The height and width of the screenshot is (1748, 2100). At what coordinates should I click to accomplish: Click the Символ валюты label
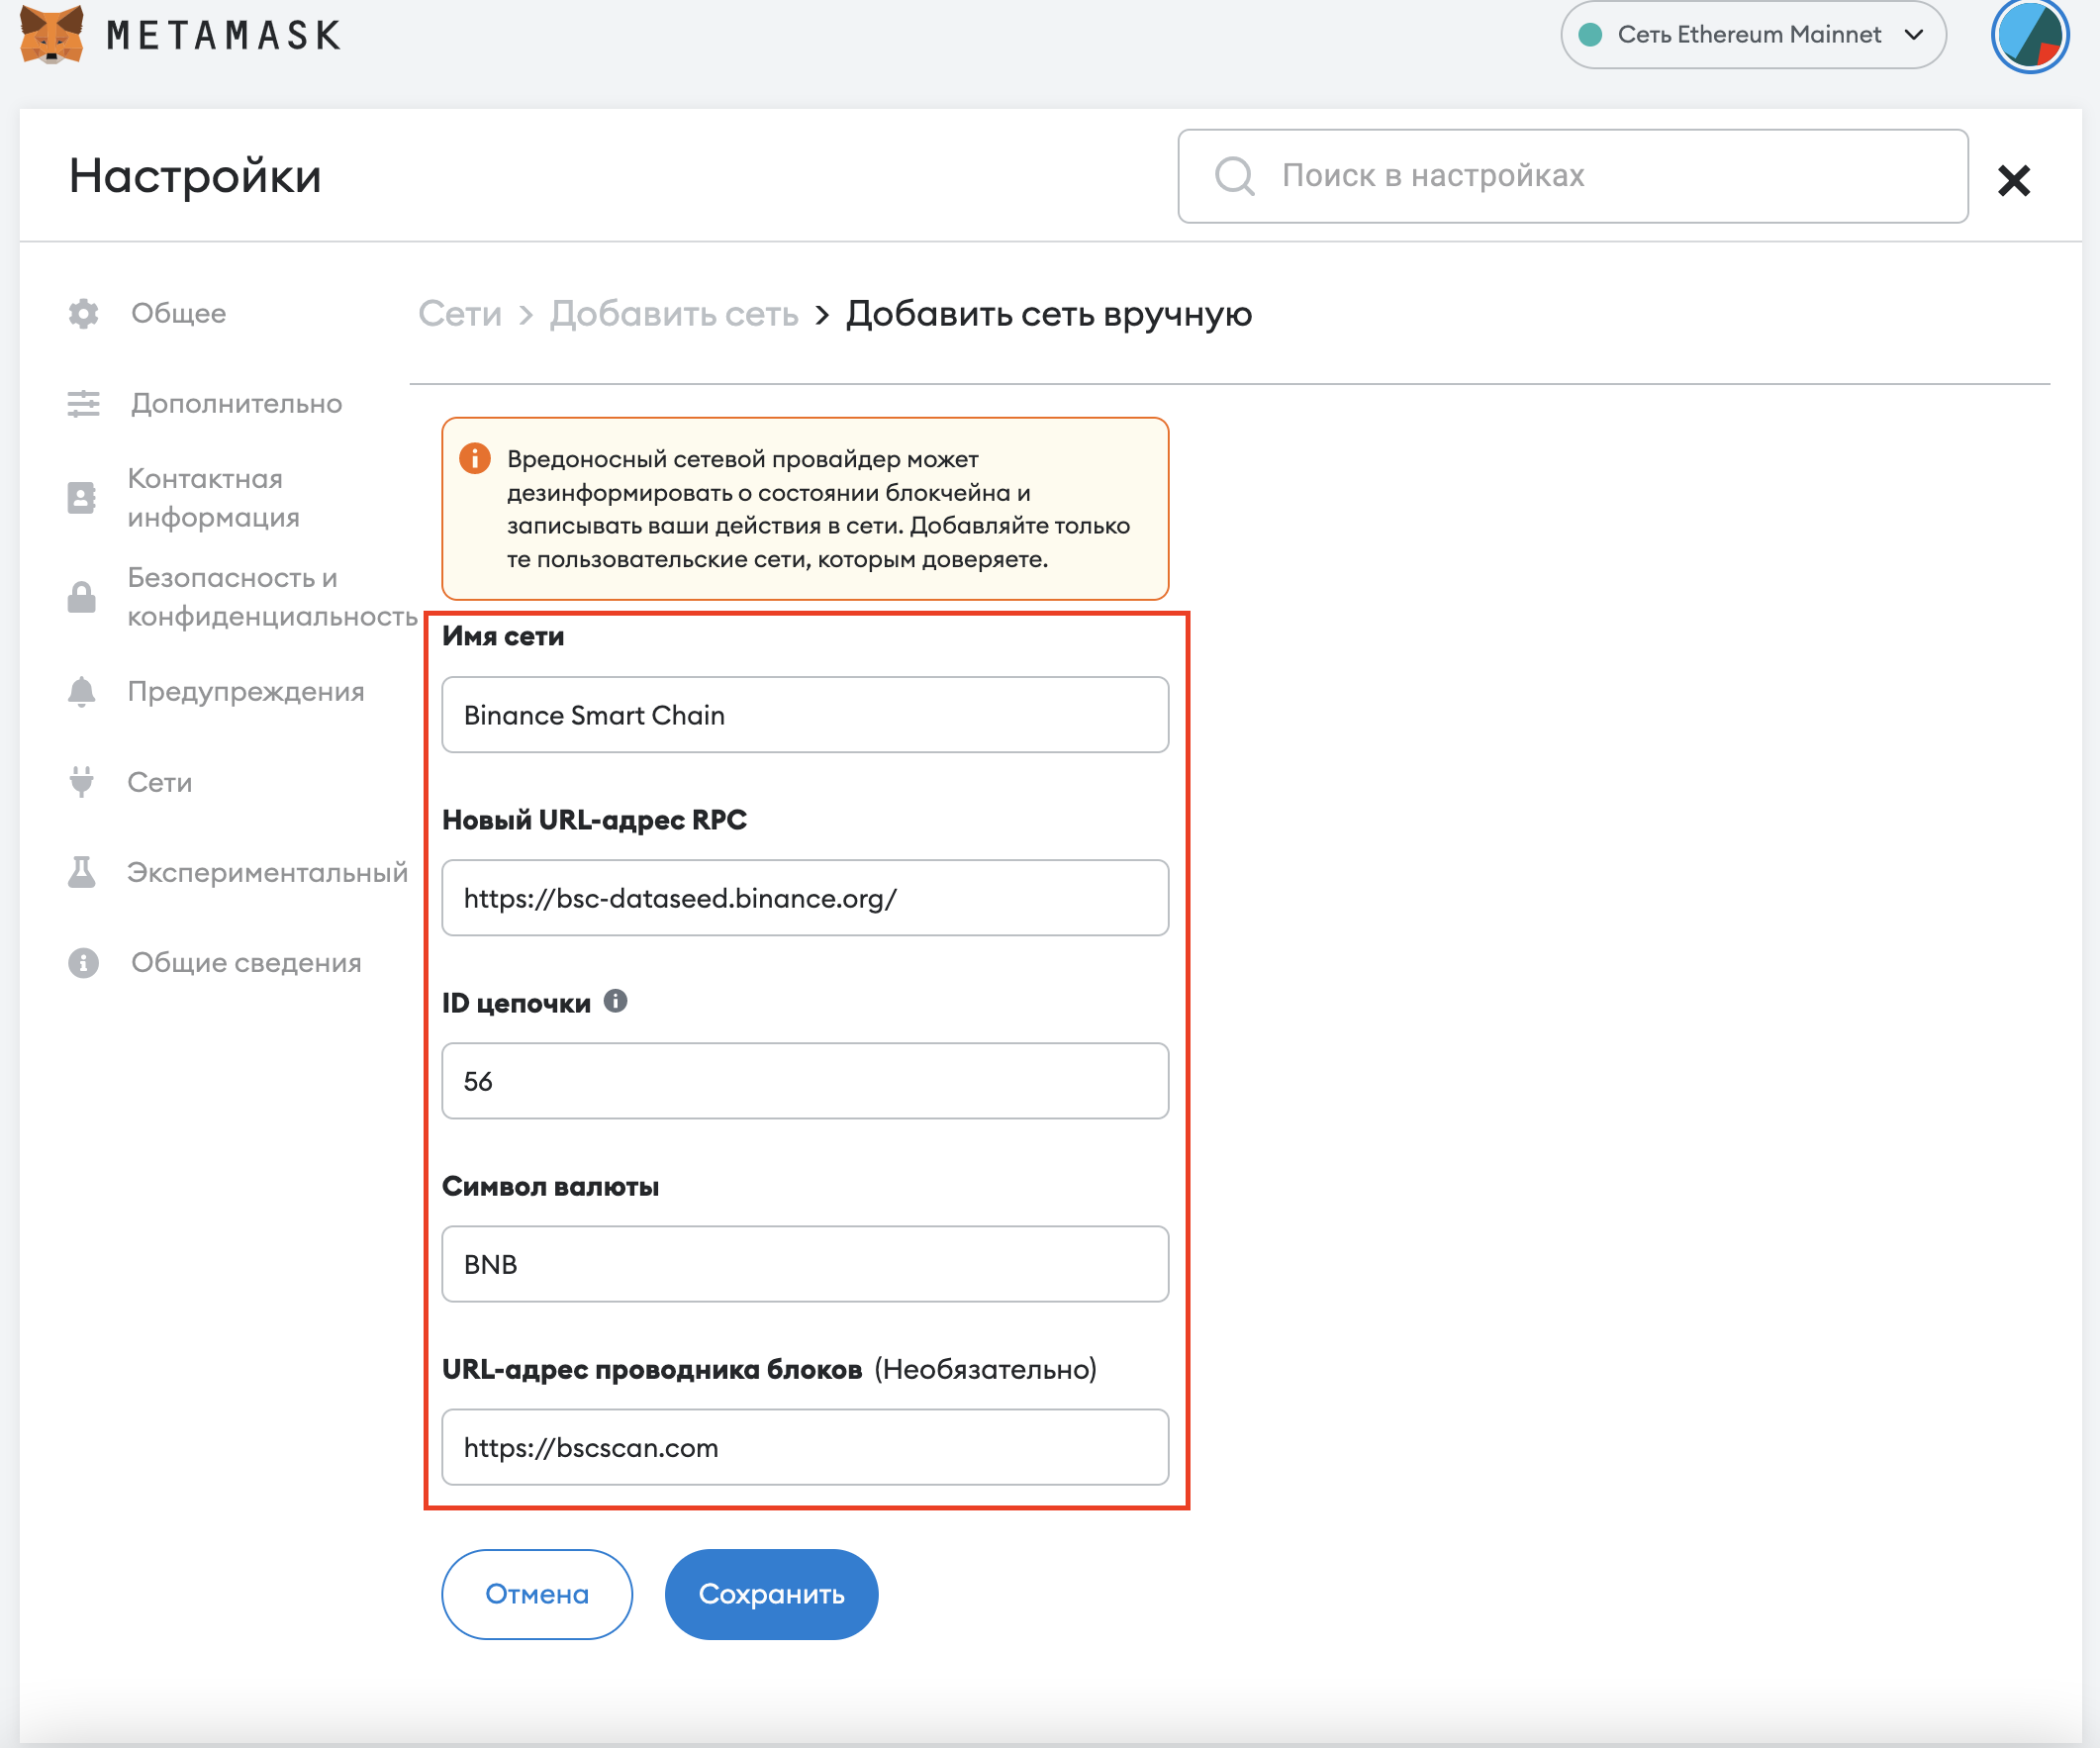tap(550, 1186)
